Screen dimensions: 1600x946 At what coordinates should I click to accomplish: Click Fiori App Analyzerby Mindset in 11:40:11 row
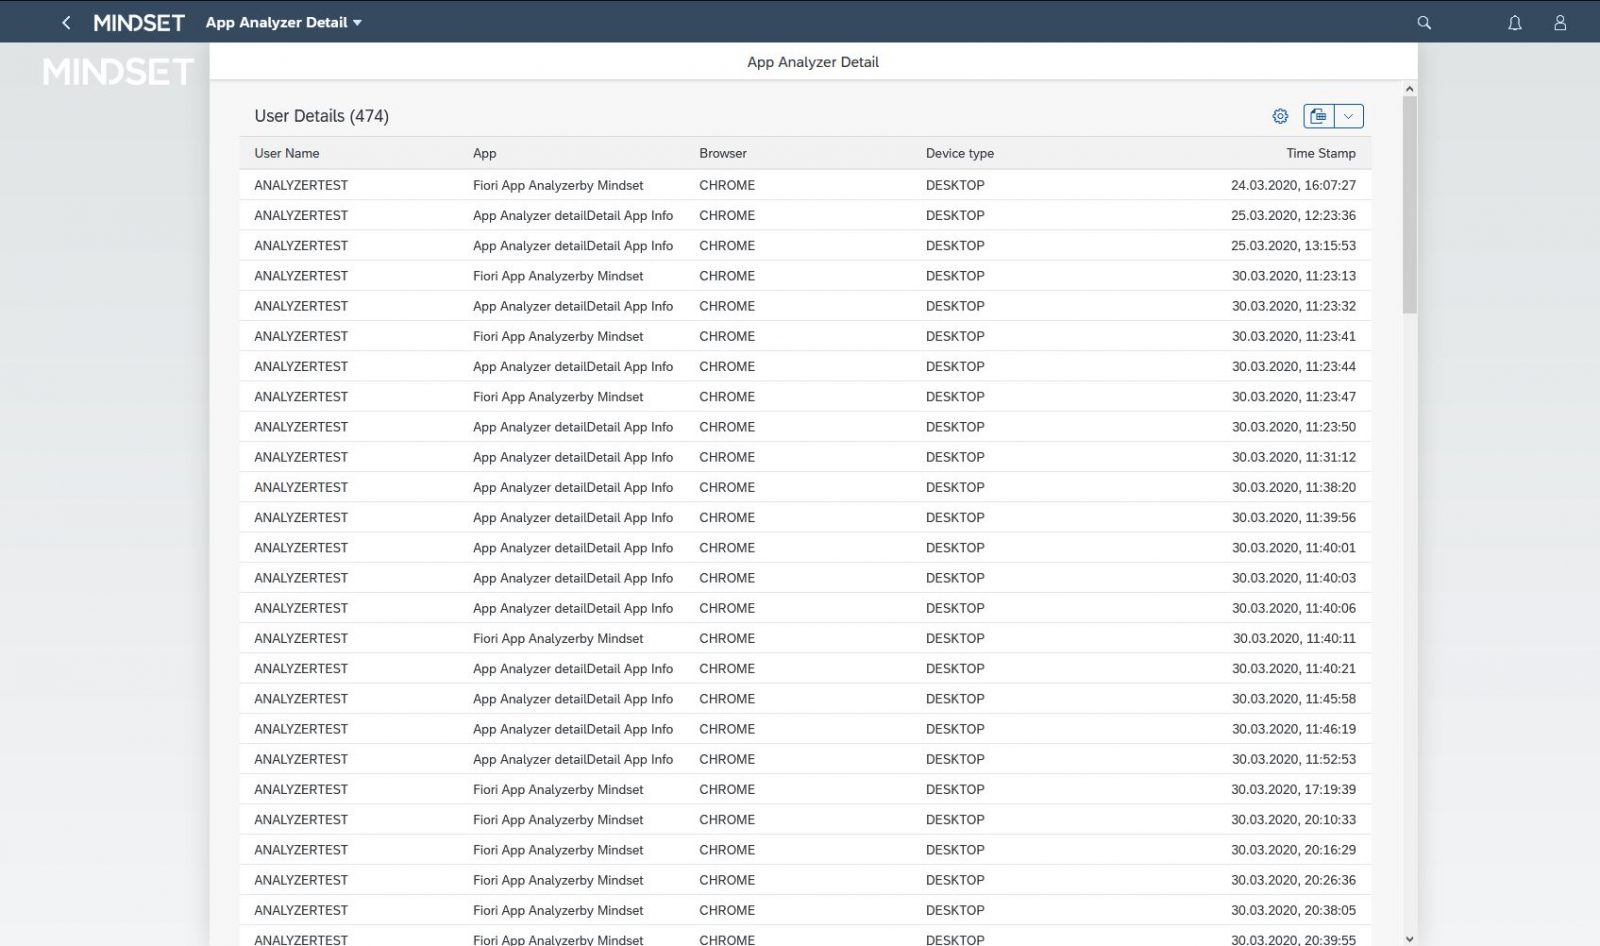pyautogui.click(x=558, y=638)
